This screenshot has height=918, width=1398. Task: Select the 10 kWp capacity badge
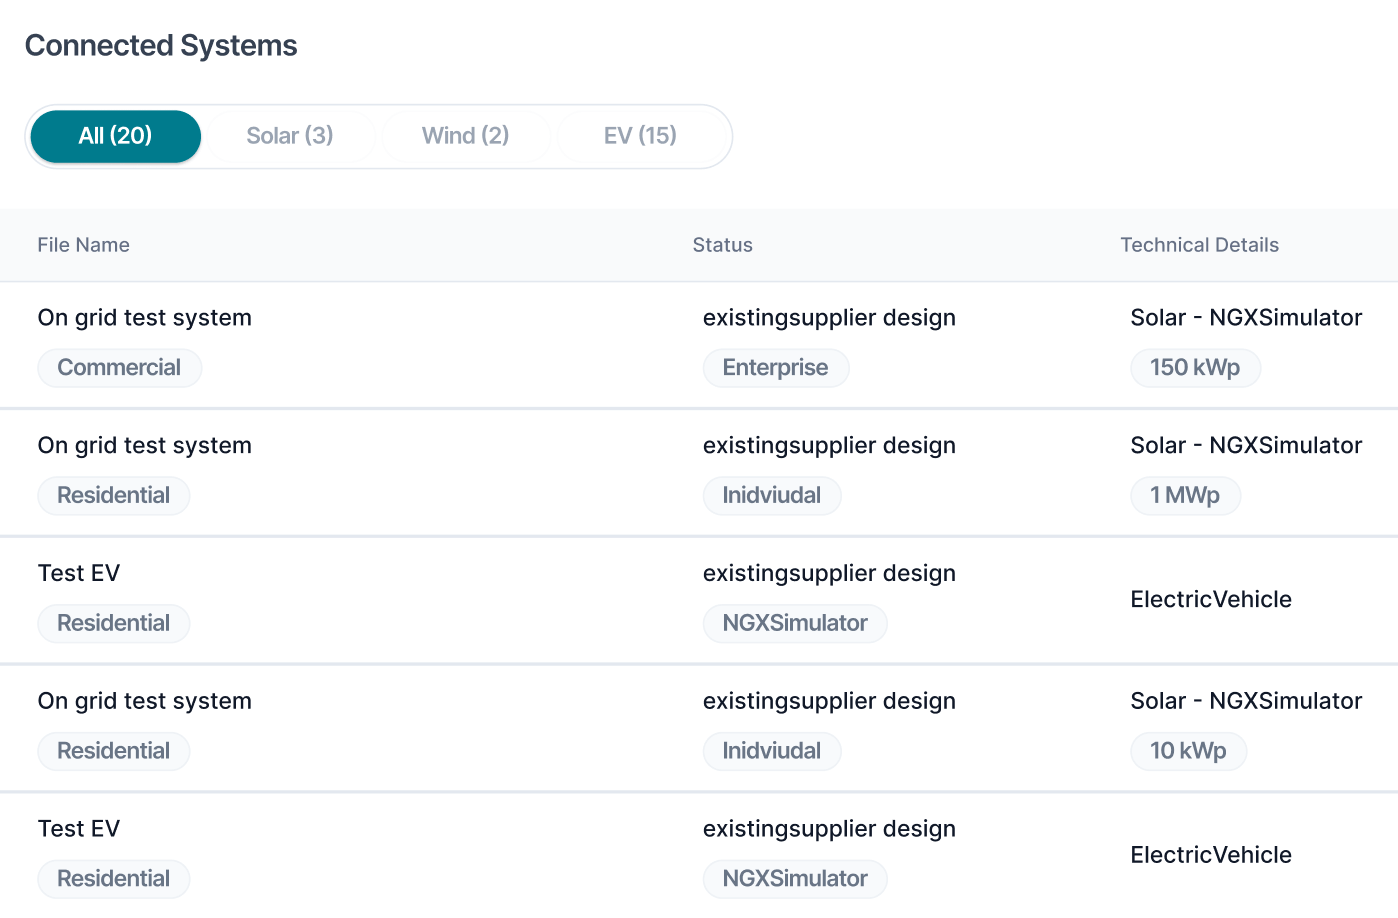1188,751
